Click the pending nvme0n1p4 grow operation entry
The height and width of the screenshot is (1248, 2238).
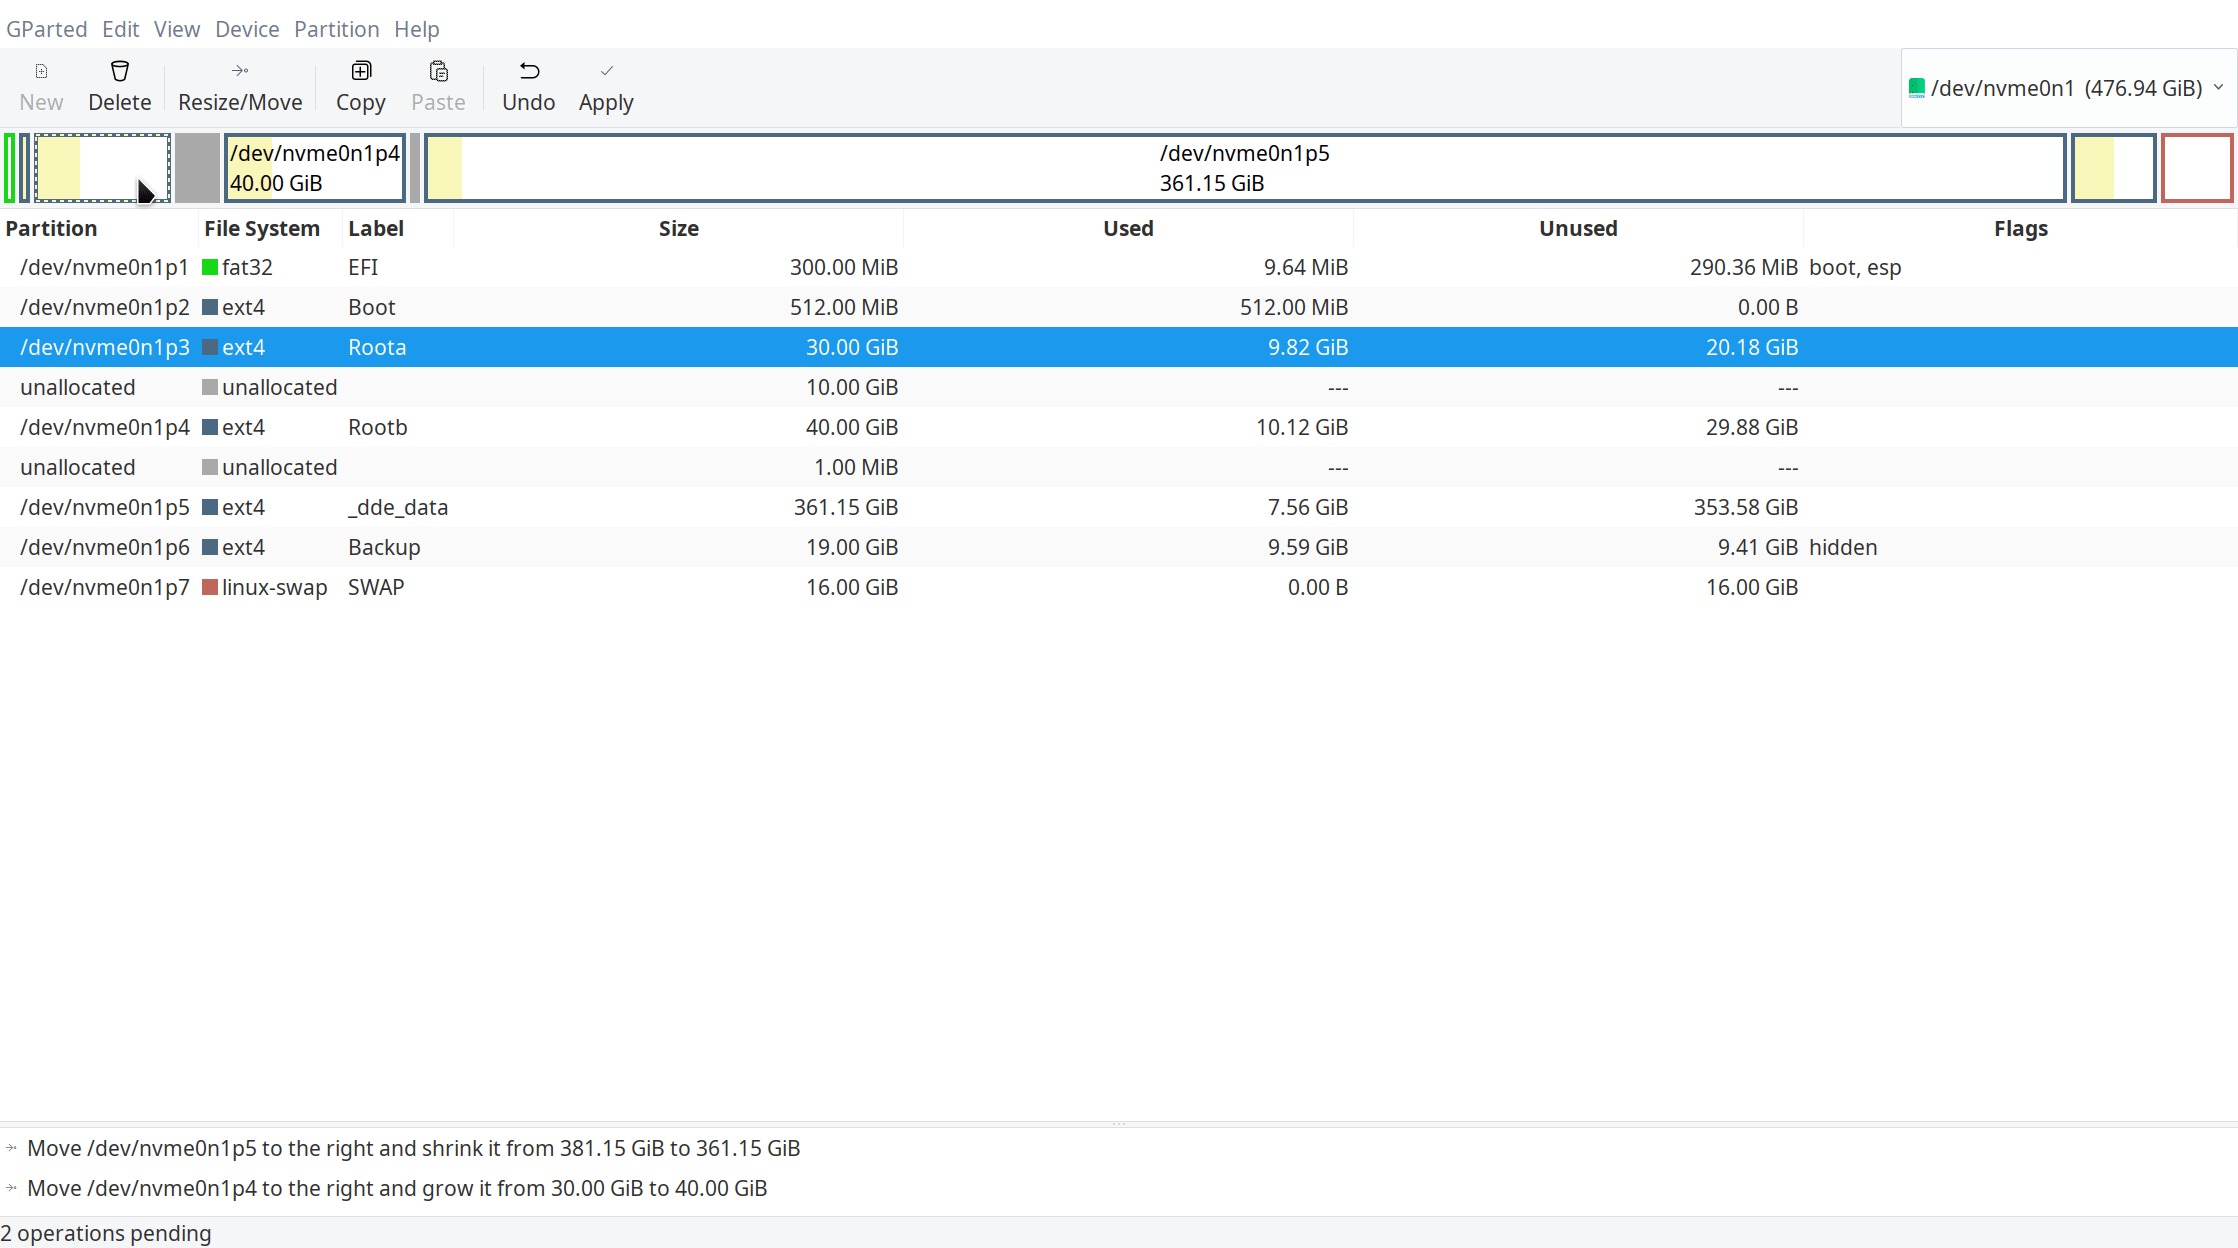(397, 1188)
